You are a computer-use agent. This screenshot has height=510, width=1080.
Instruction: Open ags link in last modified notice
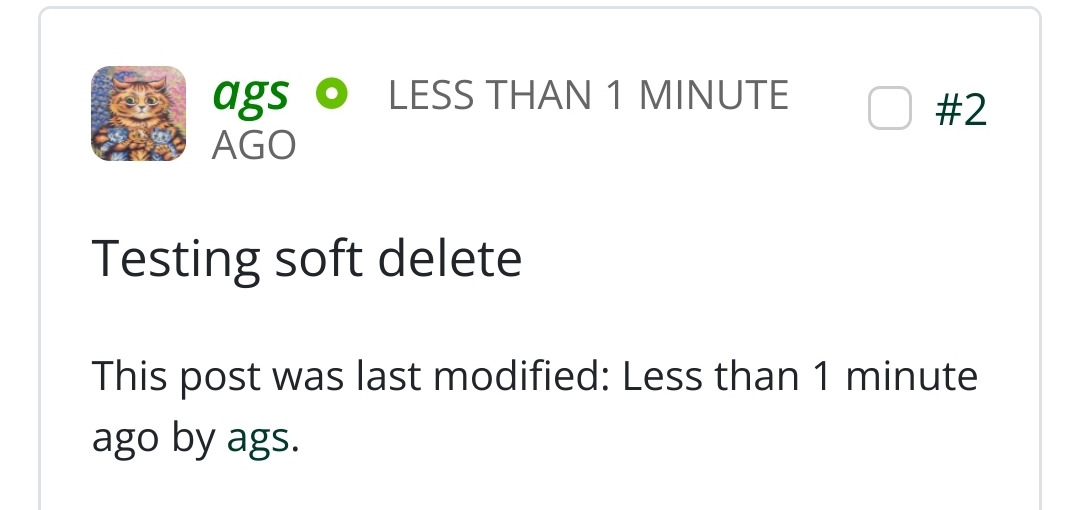(x=258, y=438)
